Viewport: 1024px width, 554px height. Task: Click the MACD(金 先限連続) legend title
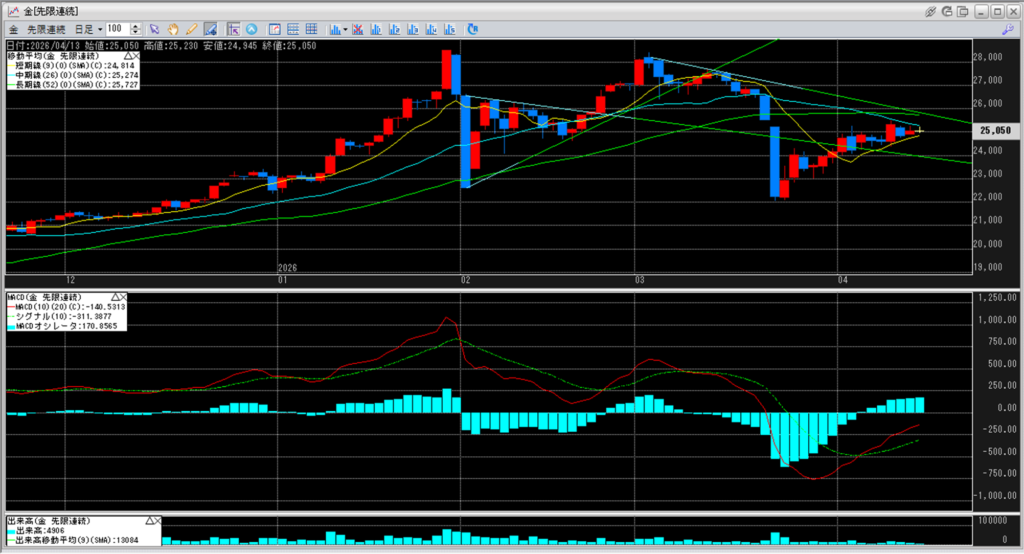point(44,297)
